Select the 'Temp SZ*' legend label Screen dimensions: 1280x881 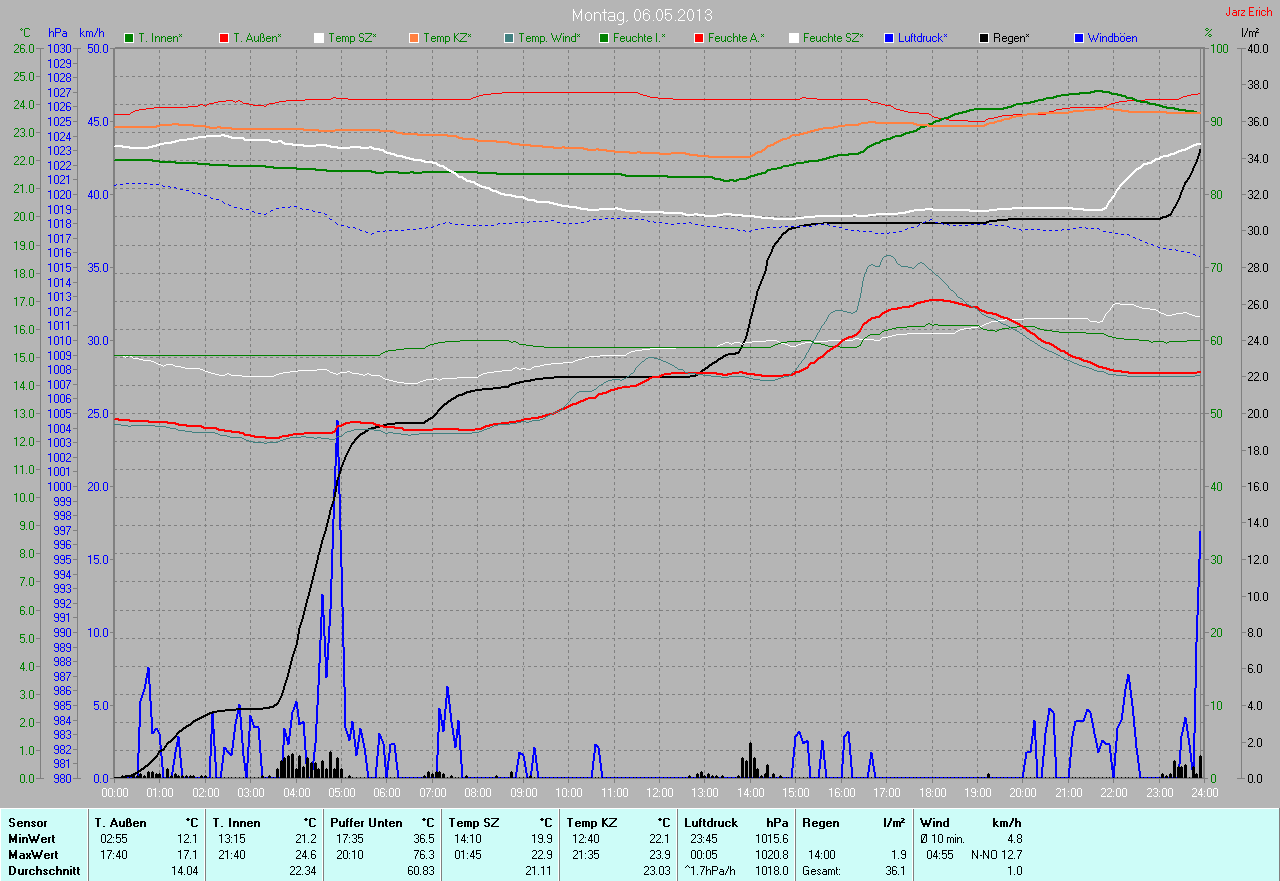click(352, 38)
